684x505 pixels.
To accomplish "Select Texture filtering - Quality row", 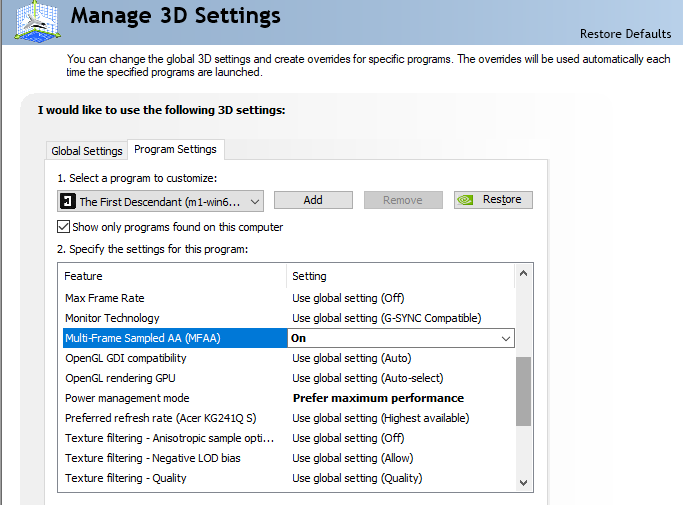I will pyautogui.click(x=125, y=478).
